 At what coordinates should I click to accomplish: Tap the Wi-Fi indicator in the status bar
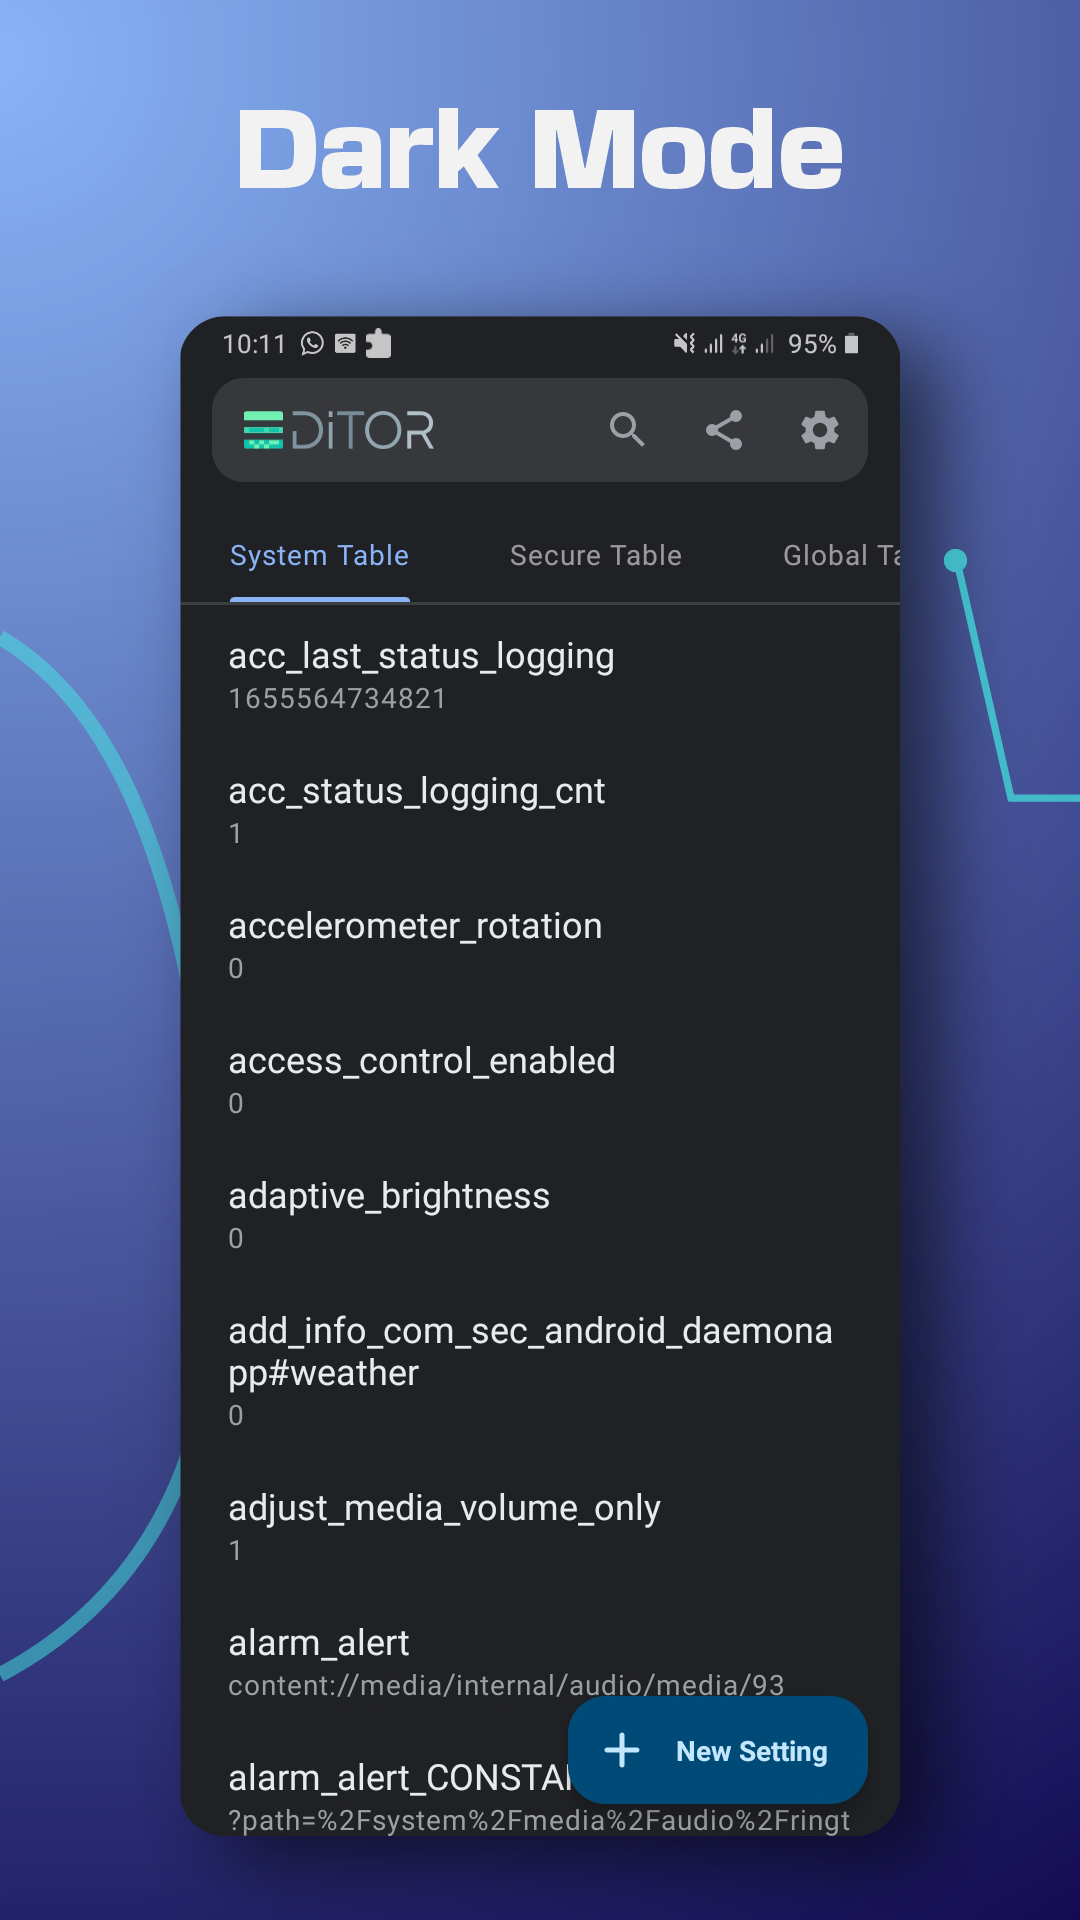point(344,343)
